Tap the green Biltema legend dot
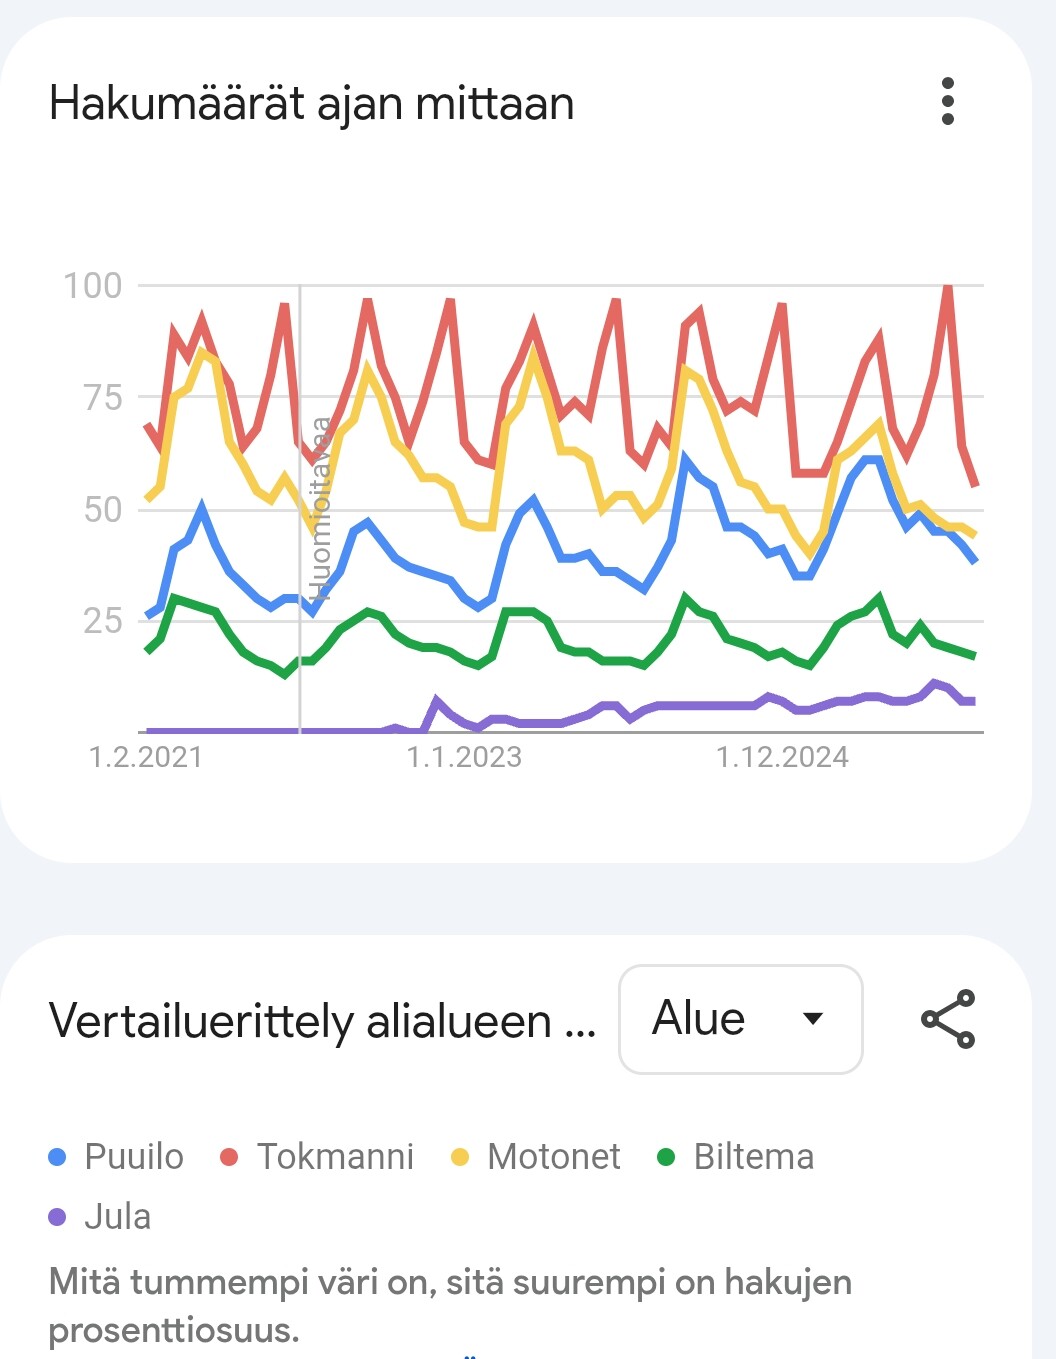The height and width of the screenshot is (1359, 1056). [x=666, y=1157]
